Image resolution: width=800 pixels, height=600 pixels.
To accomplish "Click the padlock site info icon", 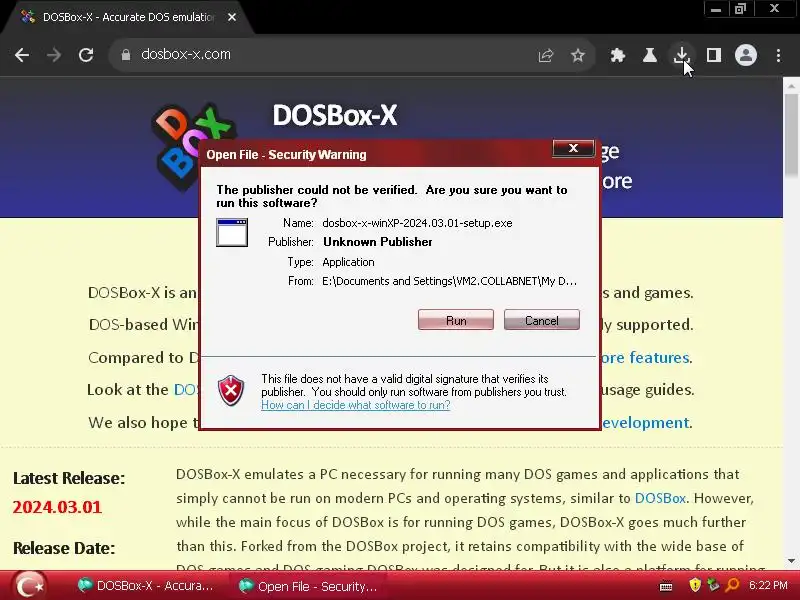I will click(x=126, y=55).
